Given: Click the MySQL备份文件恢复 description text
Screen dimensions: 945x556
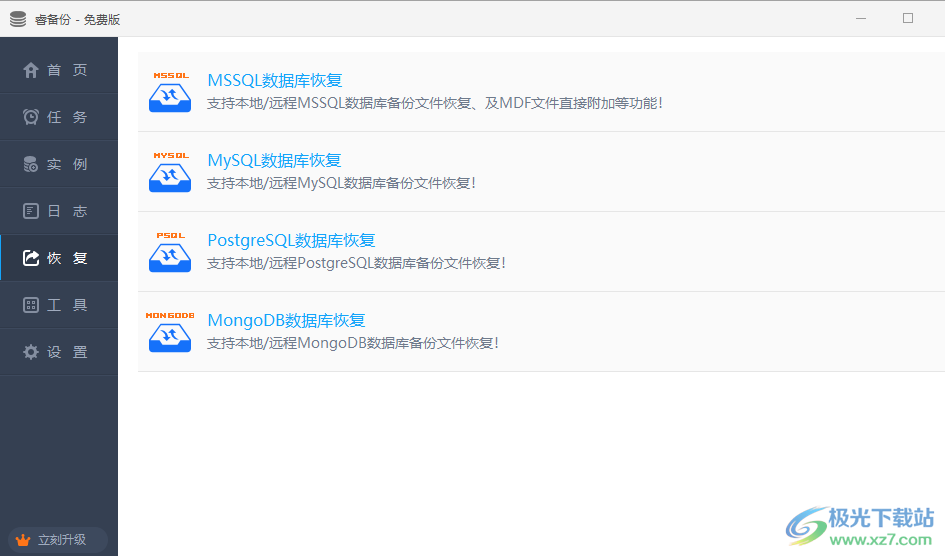Looking at the screenshot, I should 341,183.
